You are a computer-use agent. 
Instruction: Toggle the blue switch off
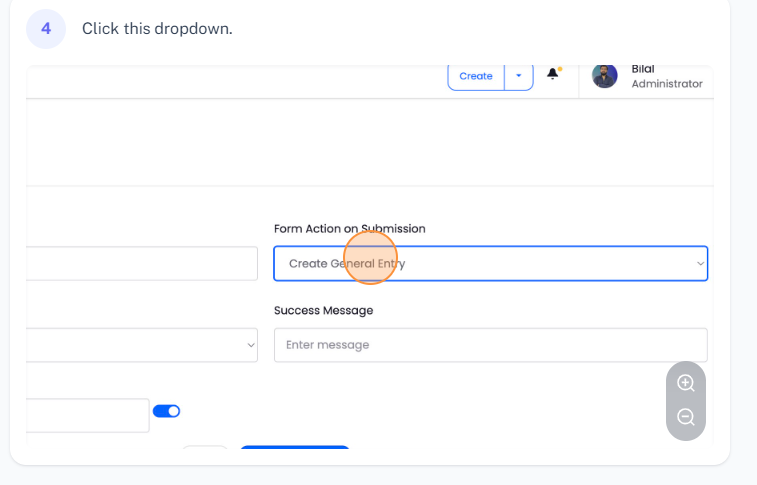[x=166, y=411]
